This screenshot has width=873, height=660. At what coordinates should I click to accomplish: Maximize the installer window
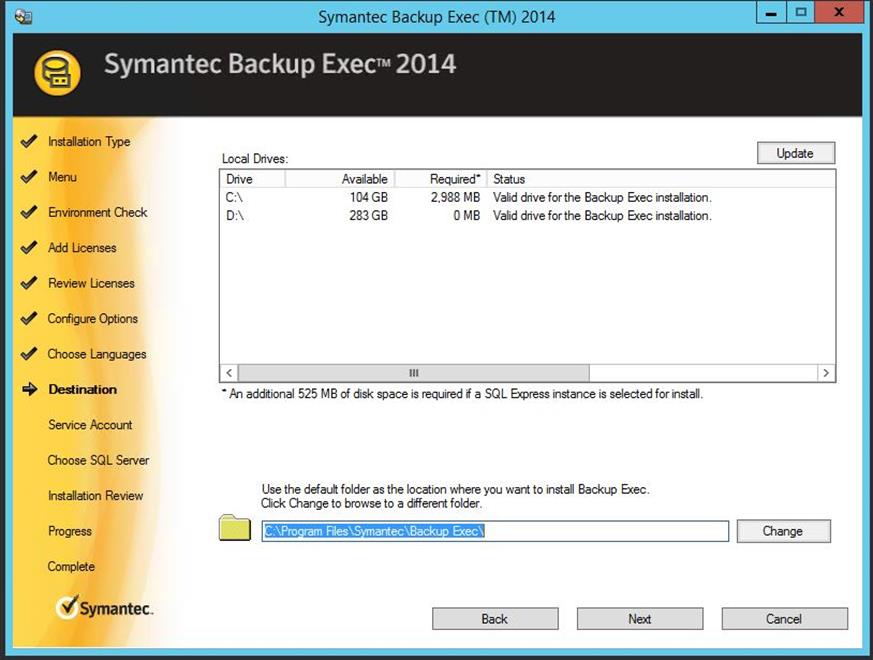(x=801, y=13)
